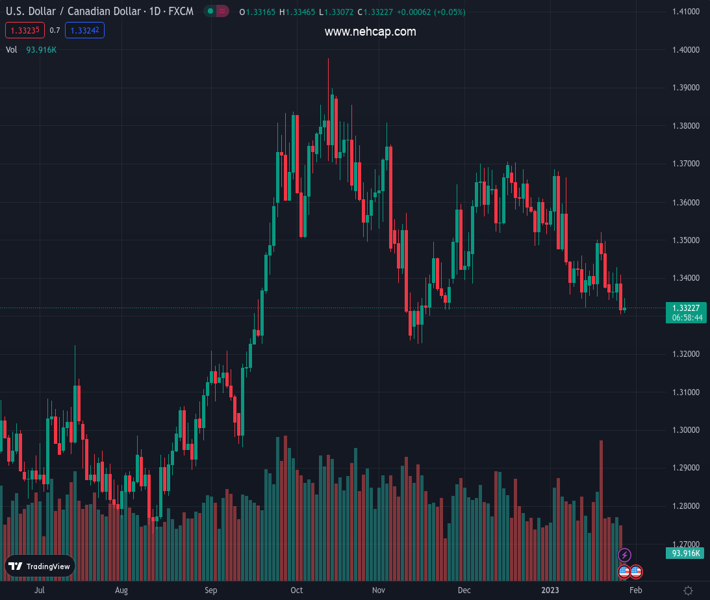Viewport: 710px width, 600px height.
Task: Click the www.nehcap.com watermark link
Action: pos(370,32)
